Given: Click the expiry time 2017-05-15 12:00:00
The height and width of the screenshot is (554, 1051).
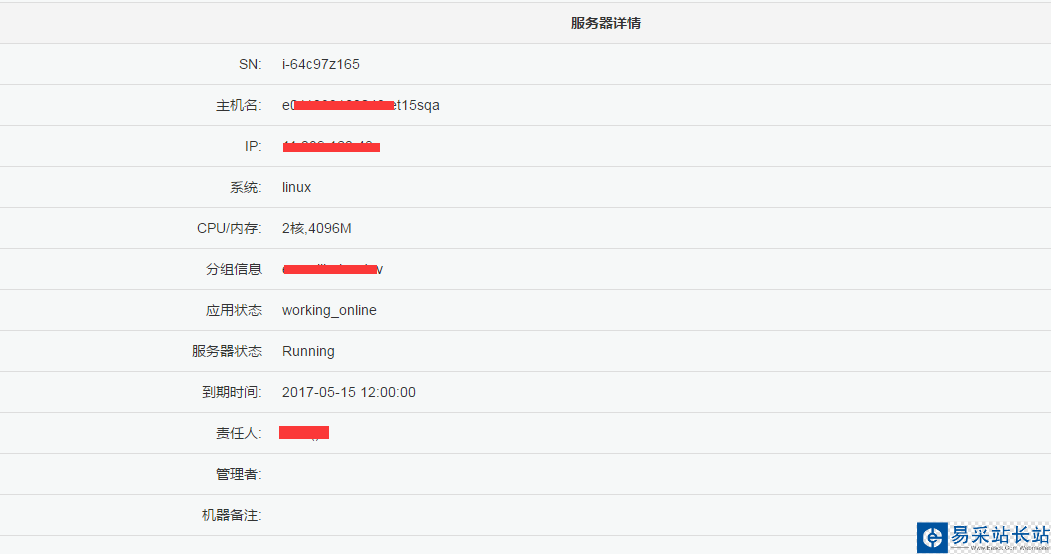Looking at the screenshot, I should [349, 392].
